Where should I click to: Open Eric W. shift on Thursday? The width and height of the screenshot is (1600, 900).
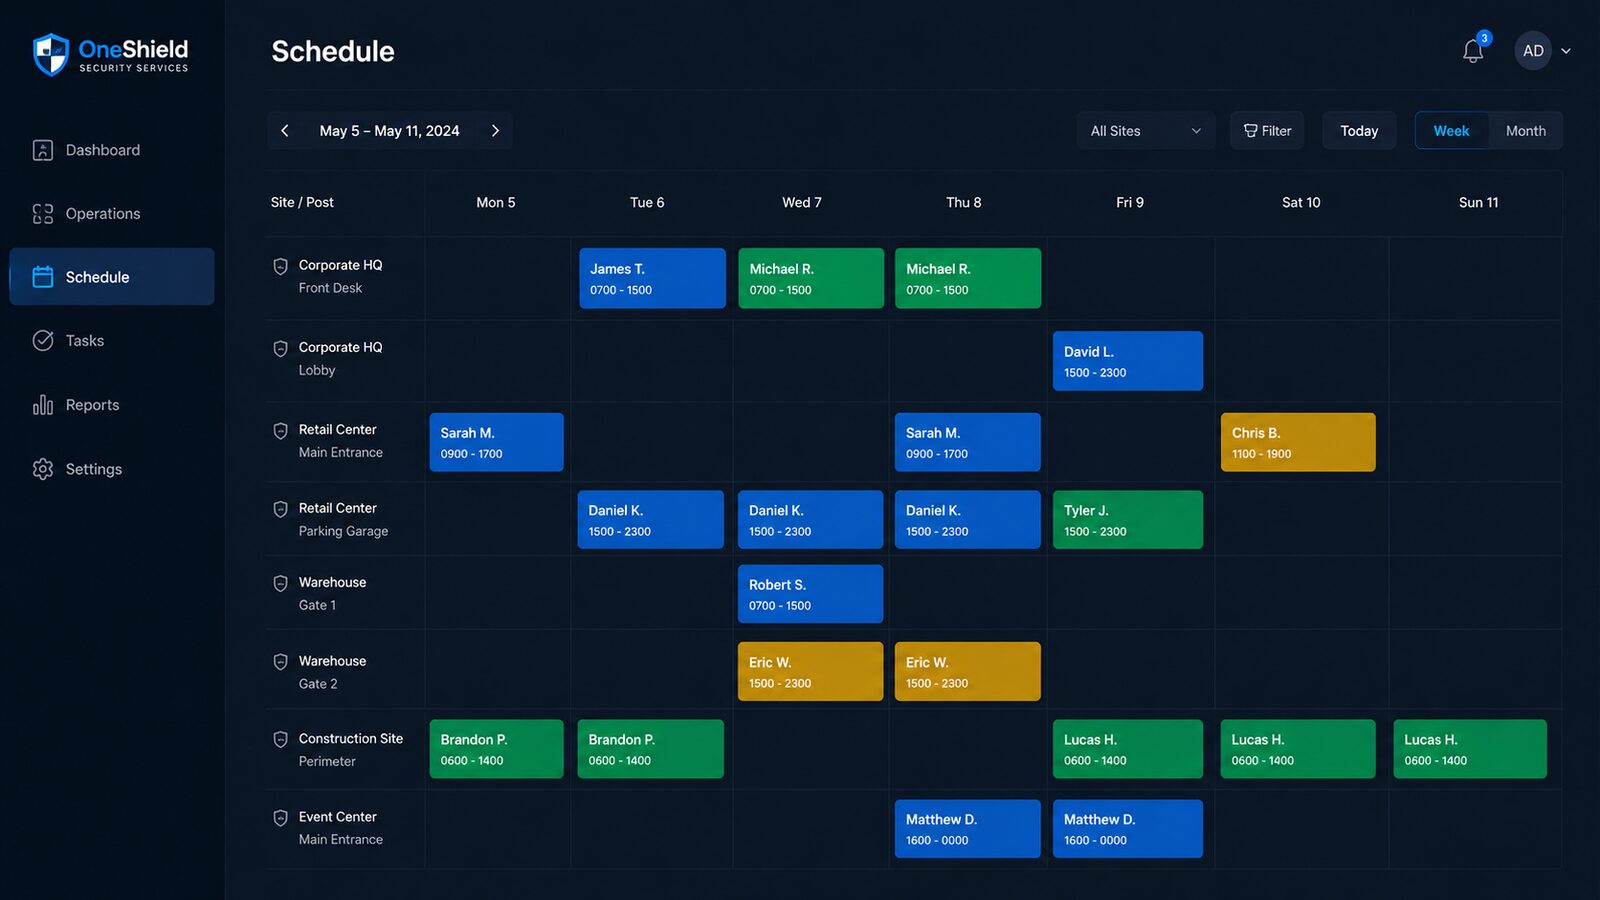[x=968, y=671]
